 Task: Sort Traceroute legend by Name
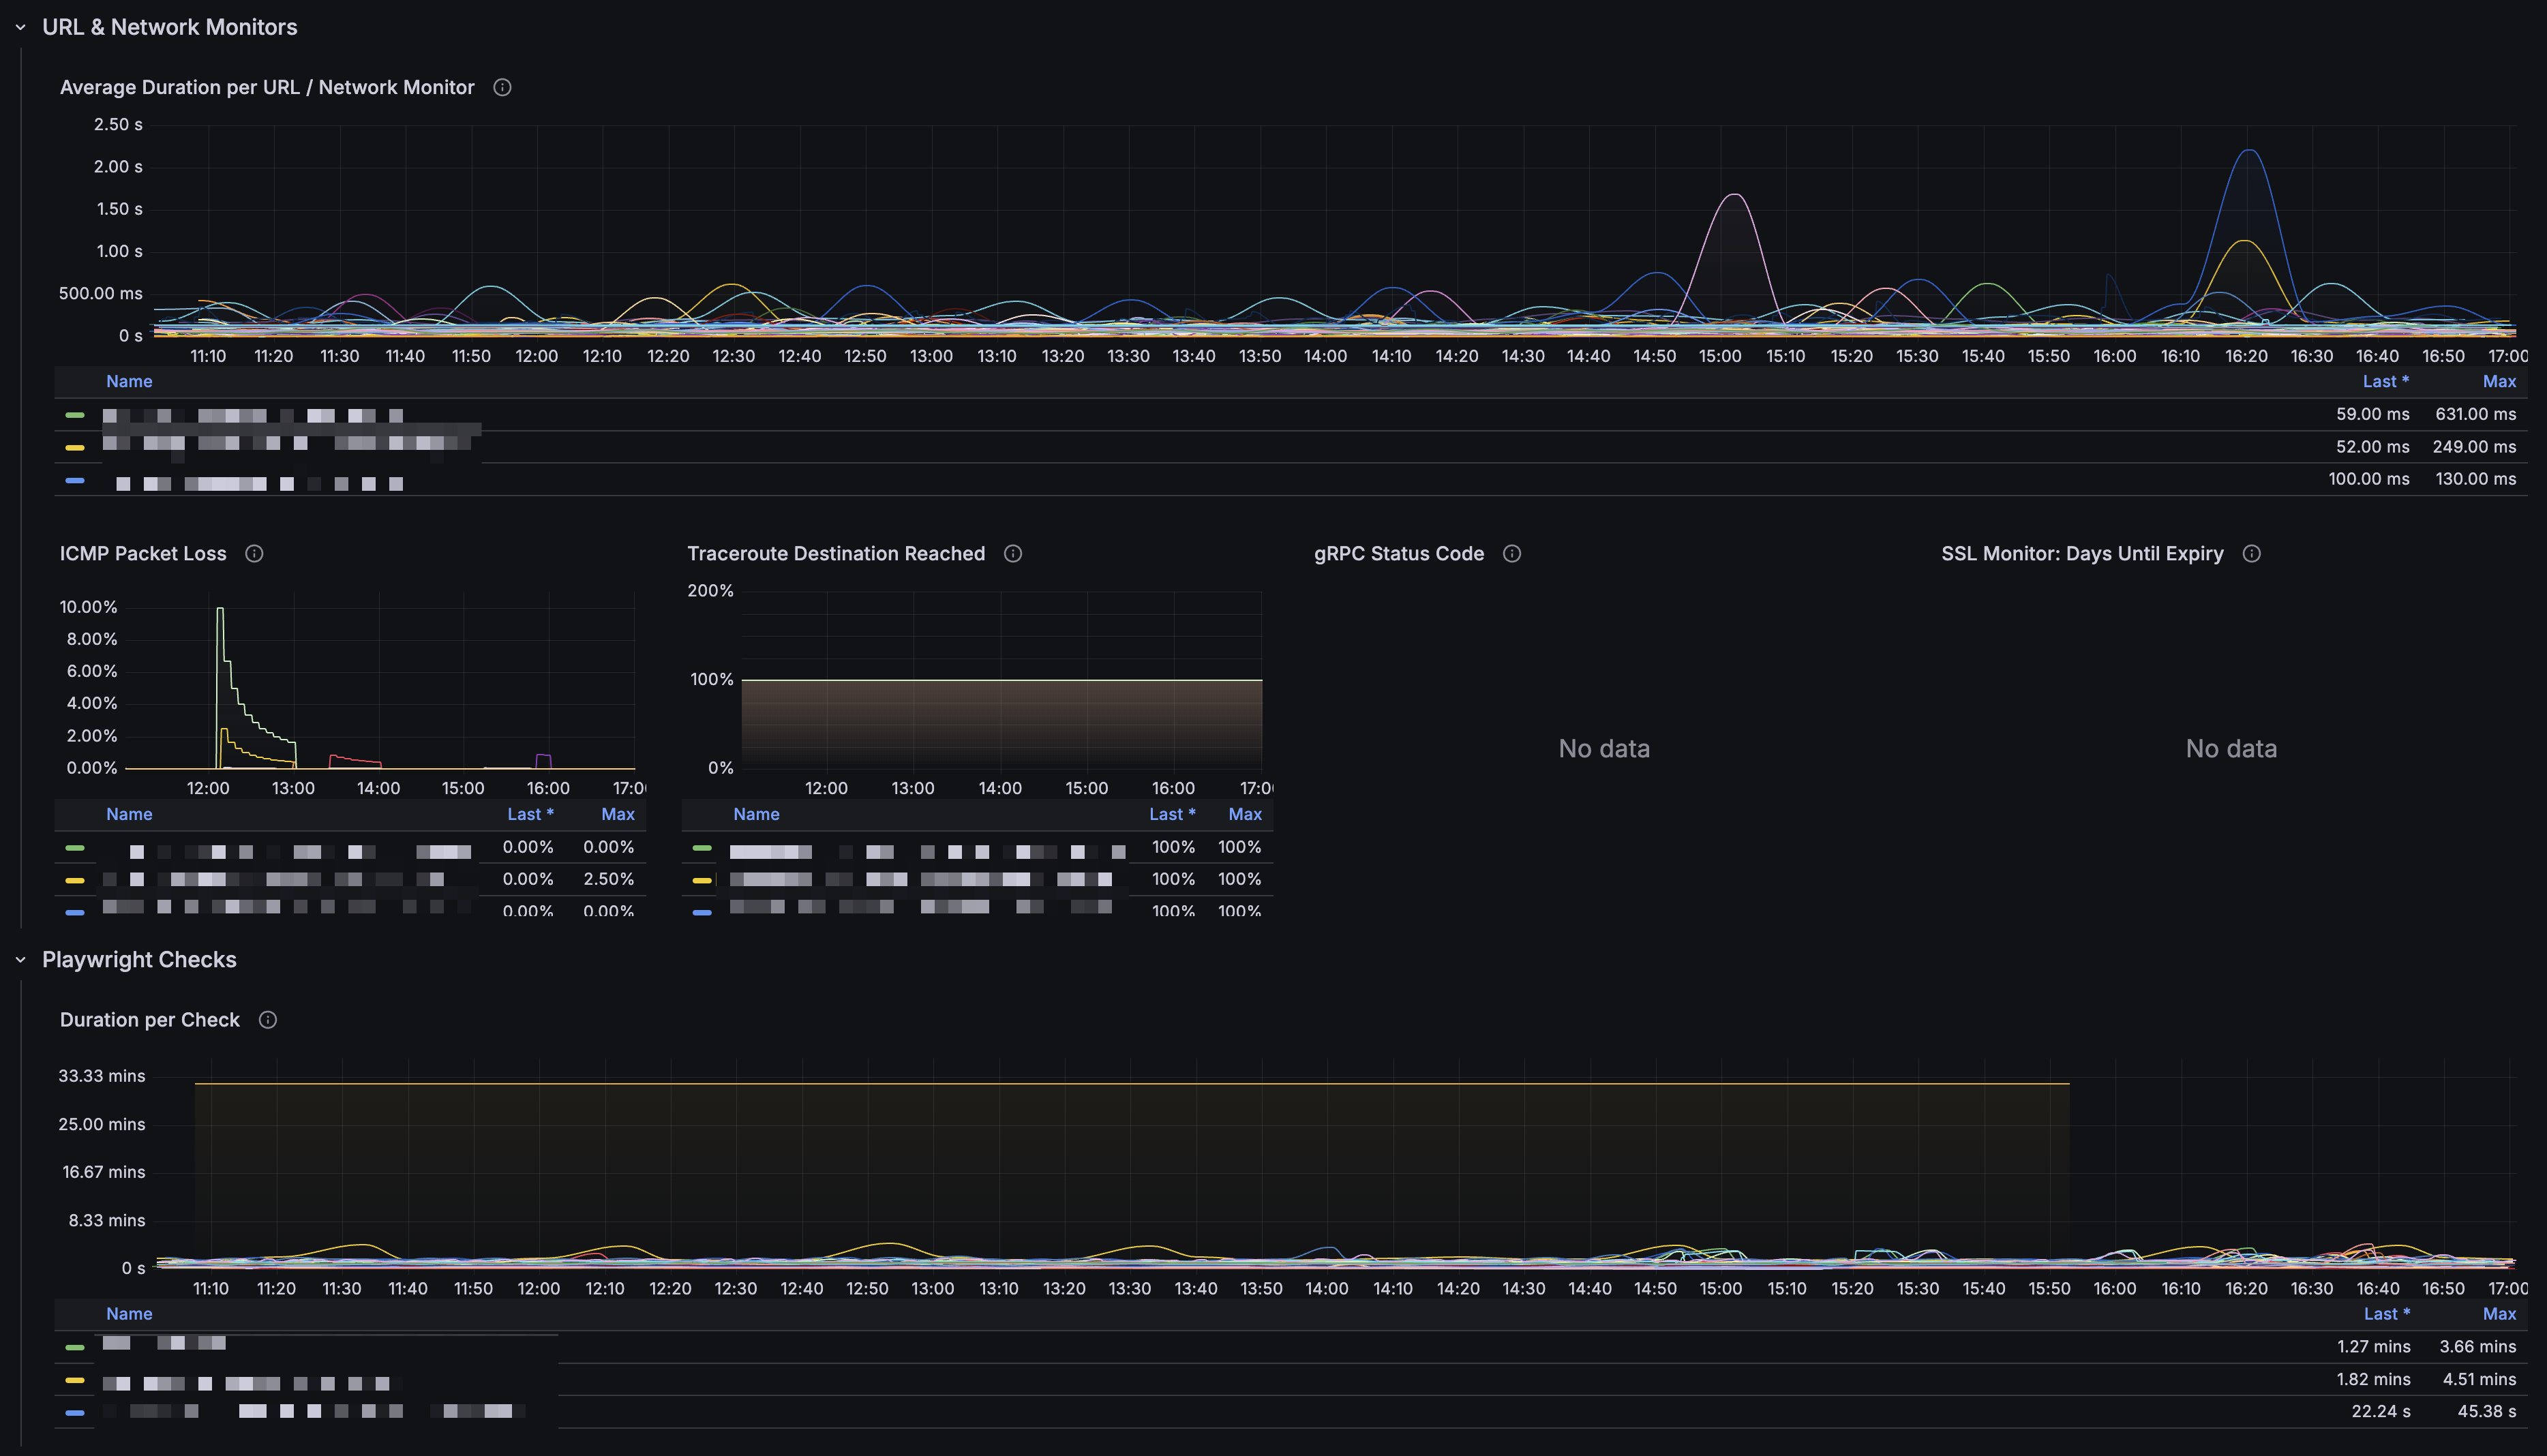coord(756,815)
